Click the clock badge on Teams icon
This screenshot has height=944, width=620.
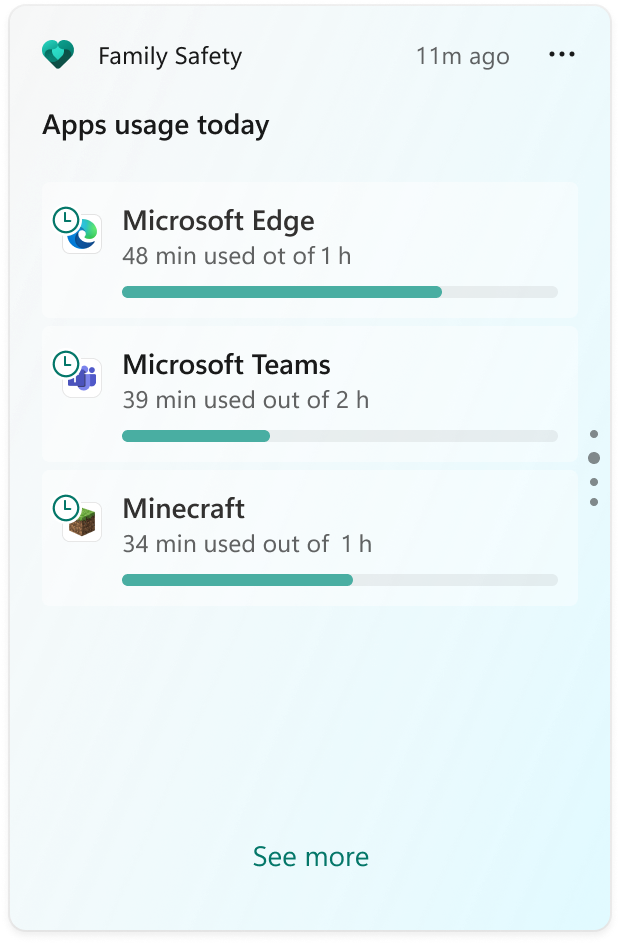click(66, 364)
